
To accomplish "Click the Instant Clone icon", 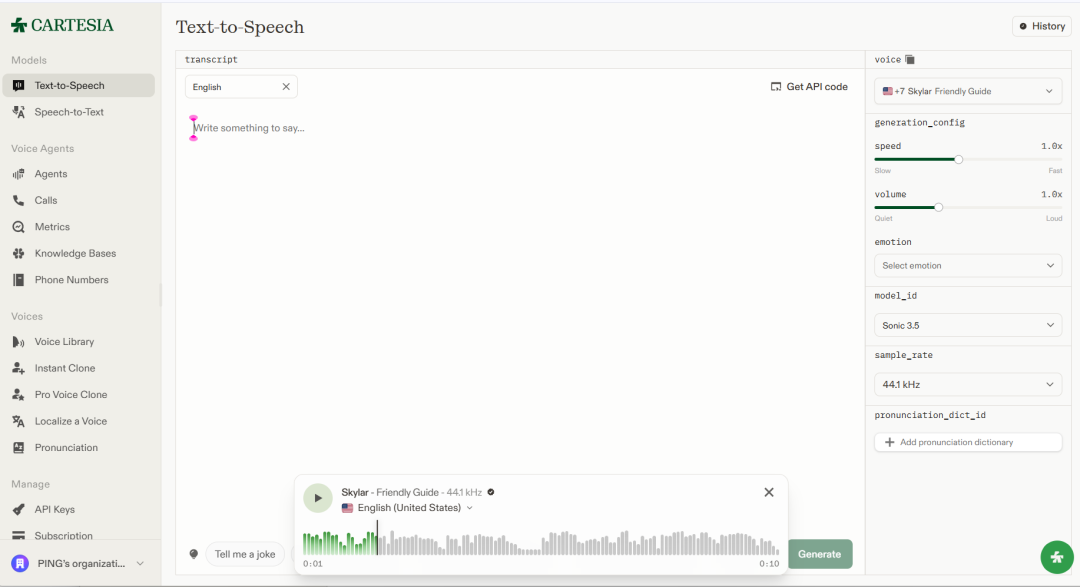I will coord(19,368).
